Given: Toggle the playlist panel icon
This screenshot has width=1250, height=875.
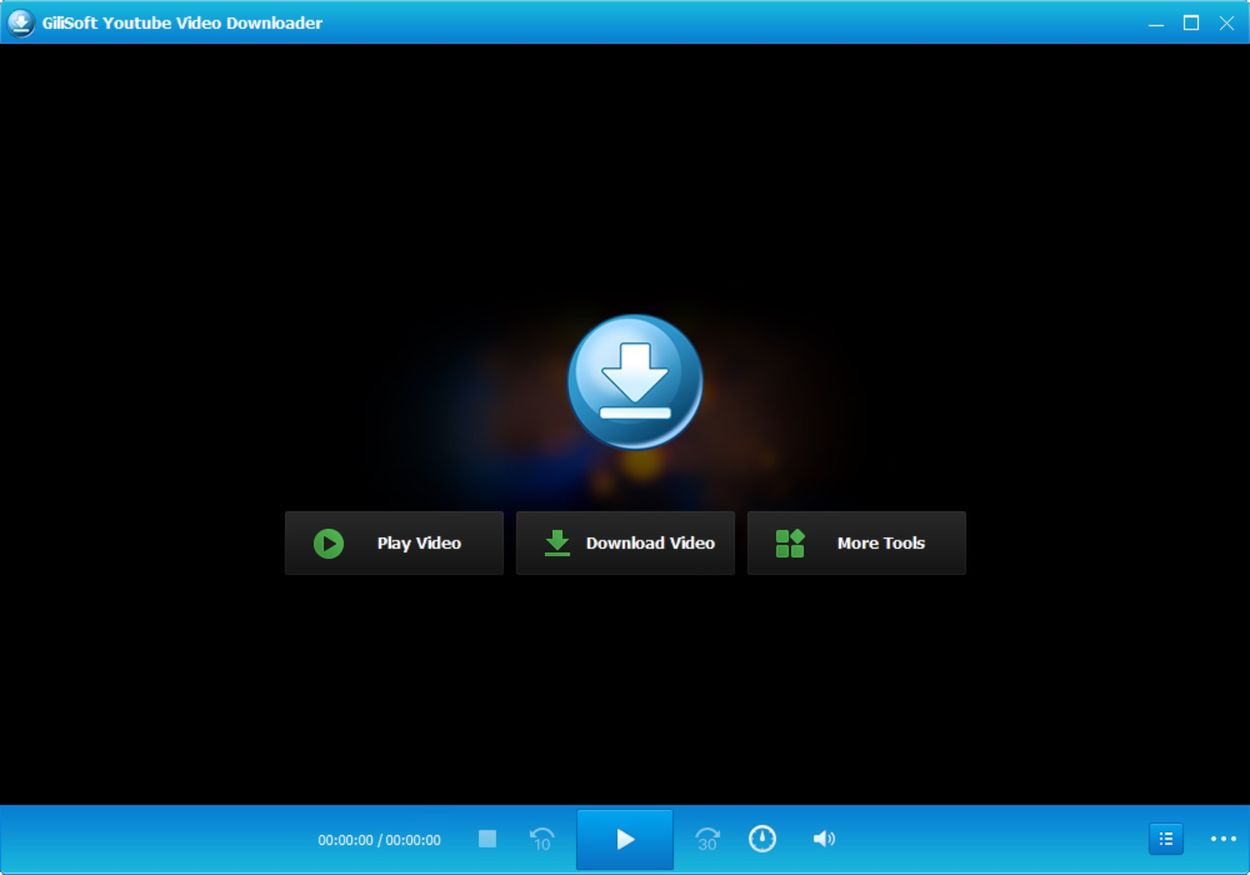Looking at the screenshot, I should (x=1166, y=839).
